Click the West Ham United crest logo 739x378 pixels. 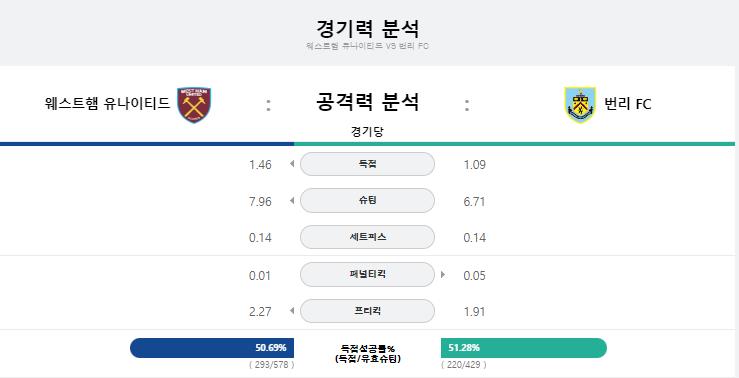point(194,105)
